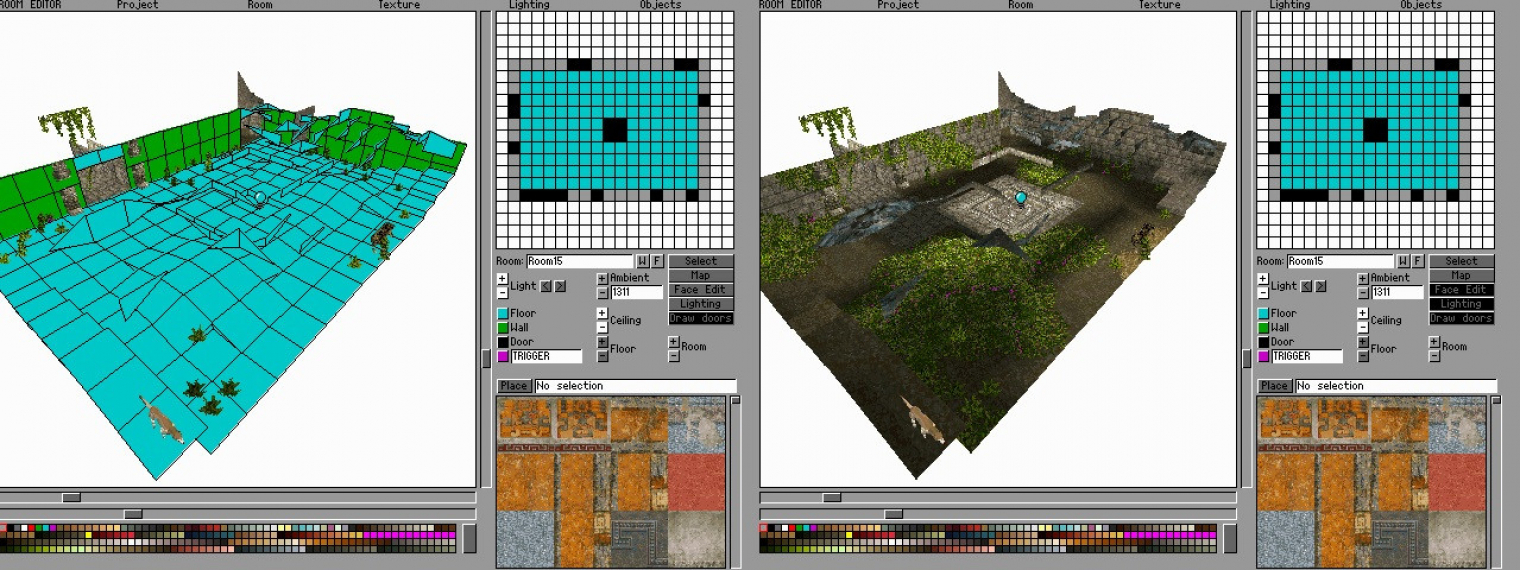Open the Texture menu in the right editor

pyautogui.click(x=1160, y=5)
